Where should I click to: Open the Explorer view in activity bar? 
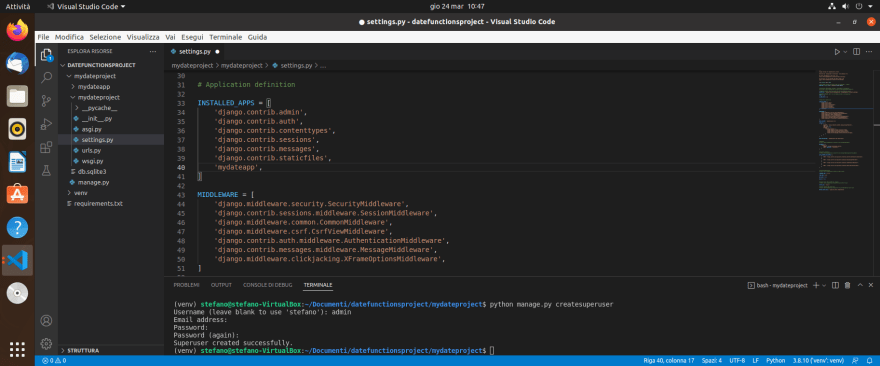(47, 54)
